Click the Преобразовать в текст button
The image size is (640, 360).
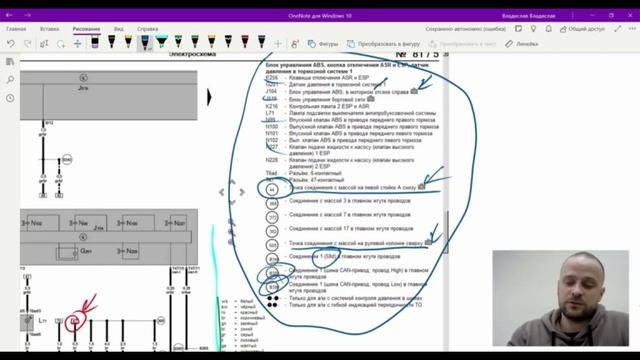coord(462,44)
